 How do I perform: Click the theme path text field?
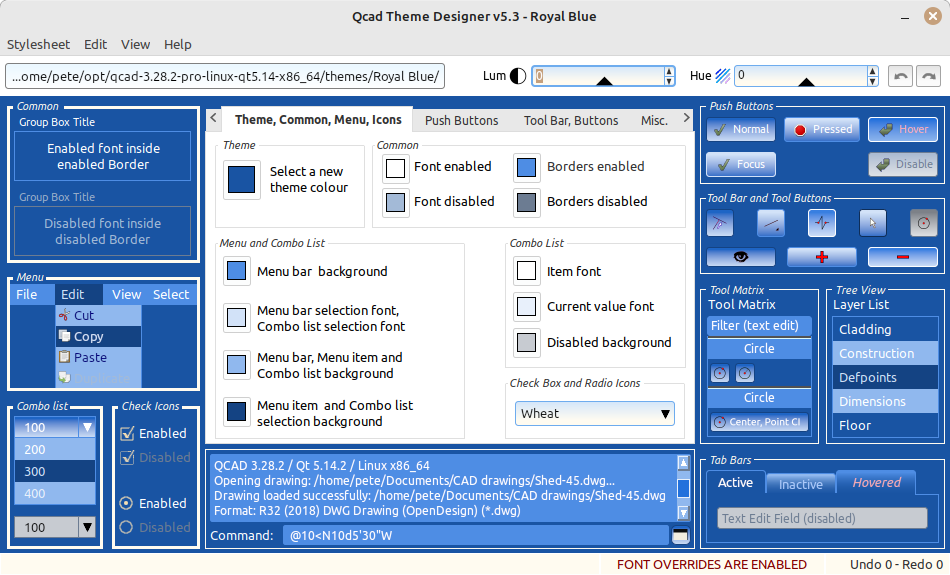[x=225, y=76]
